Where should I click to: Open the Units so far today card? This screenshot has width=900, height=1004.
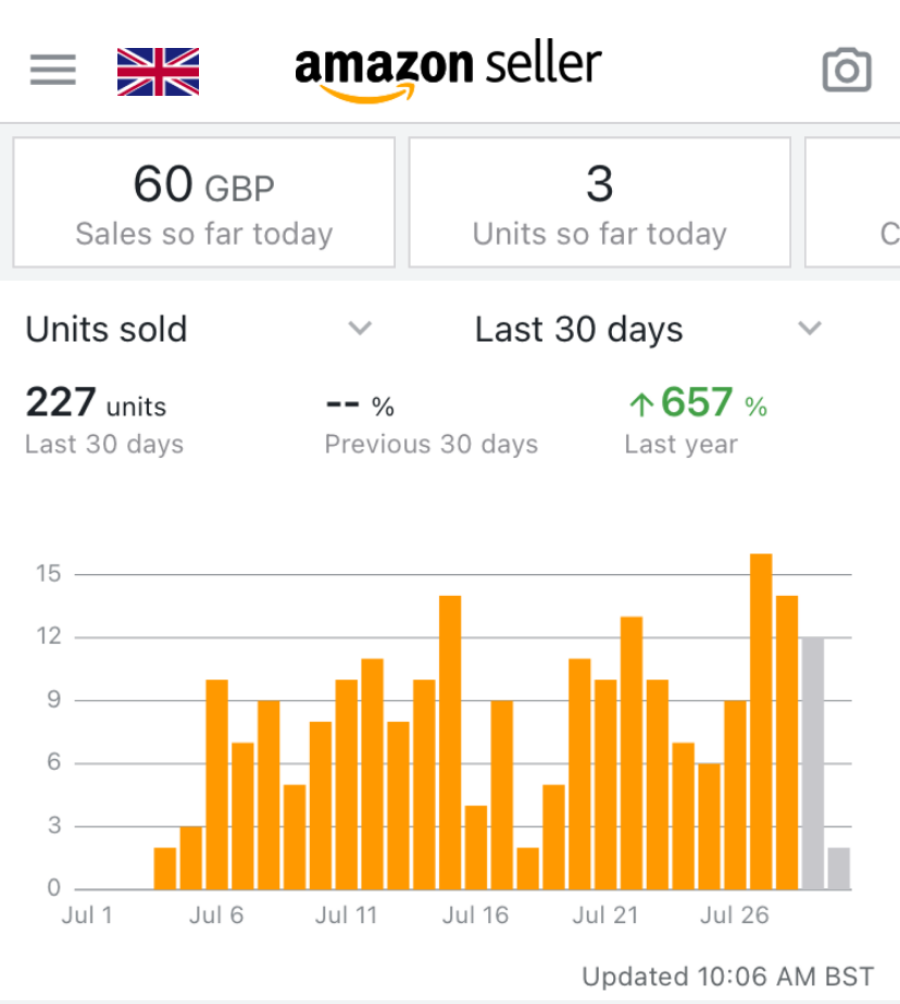599,203
